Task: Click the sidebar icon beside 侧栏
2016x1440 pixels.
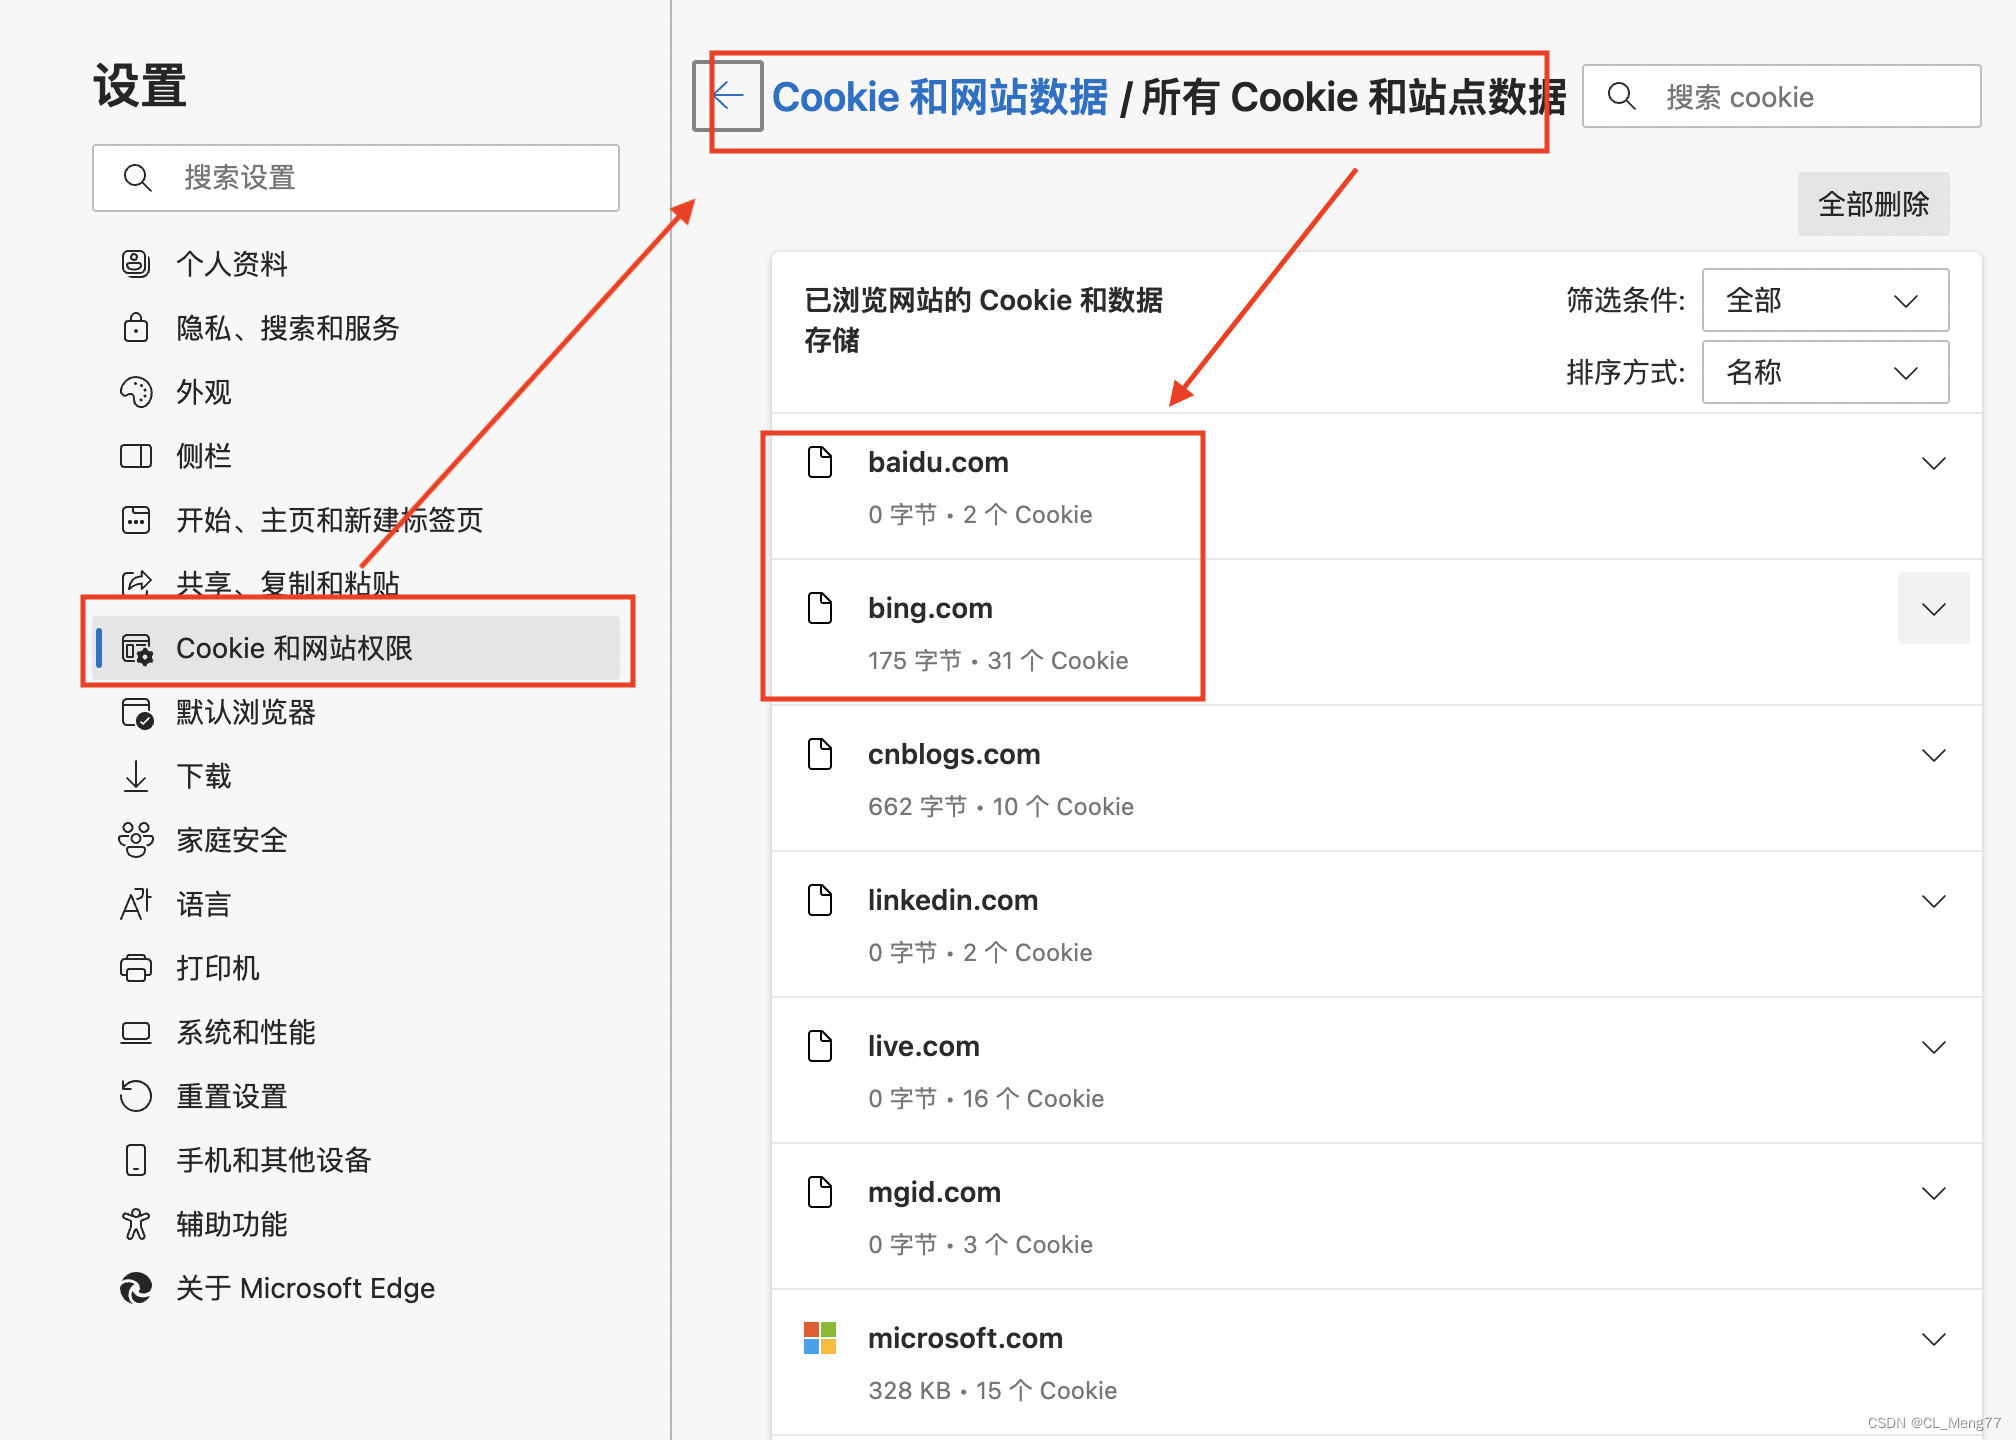Action: pyautogui.click(x=136, y=456)
